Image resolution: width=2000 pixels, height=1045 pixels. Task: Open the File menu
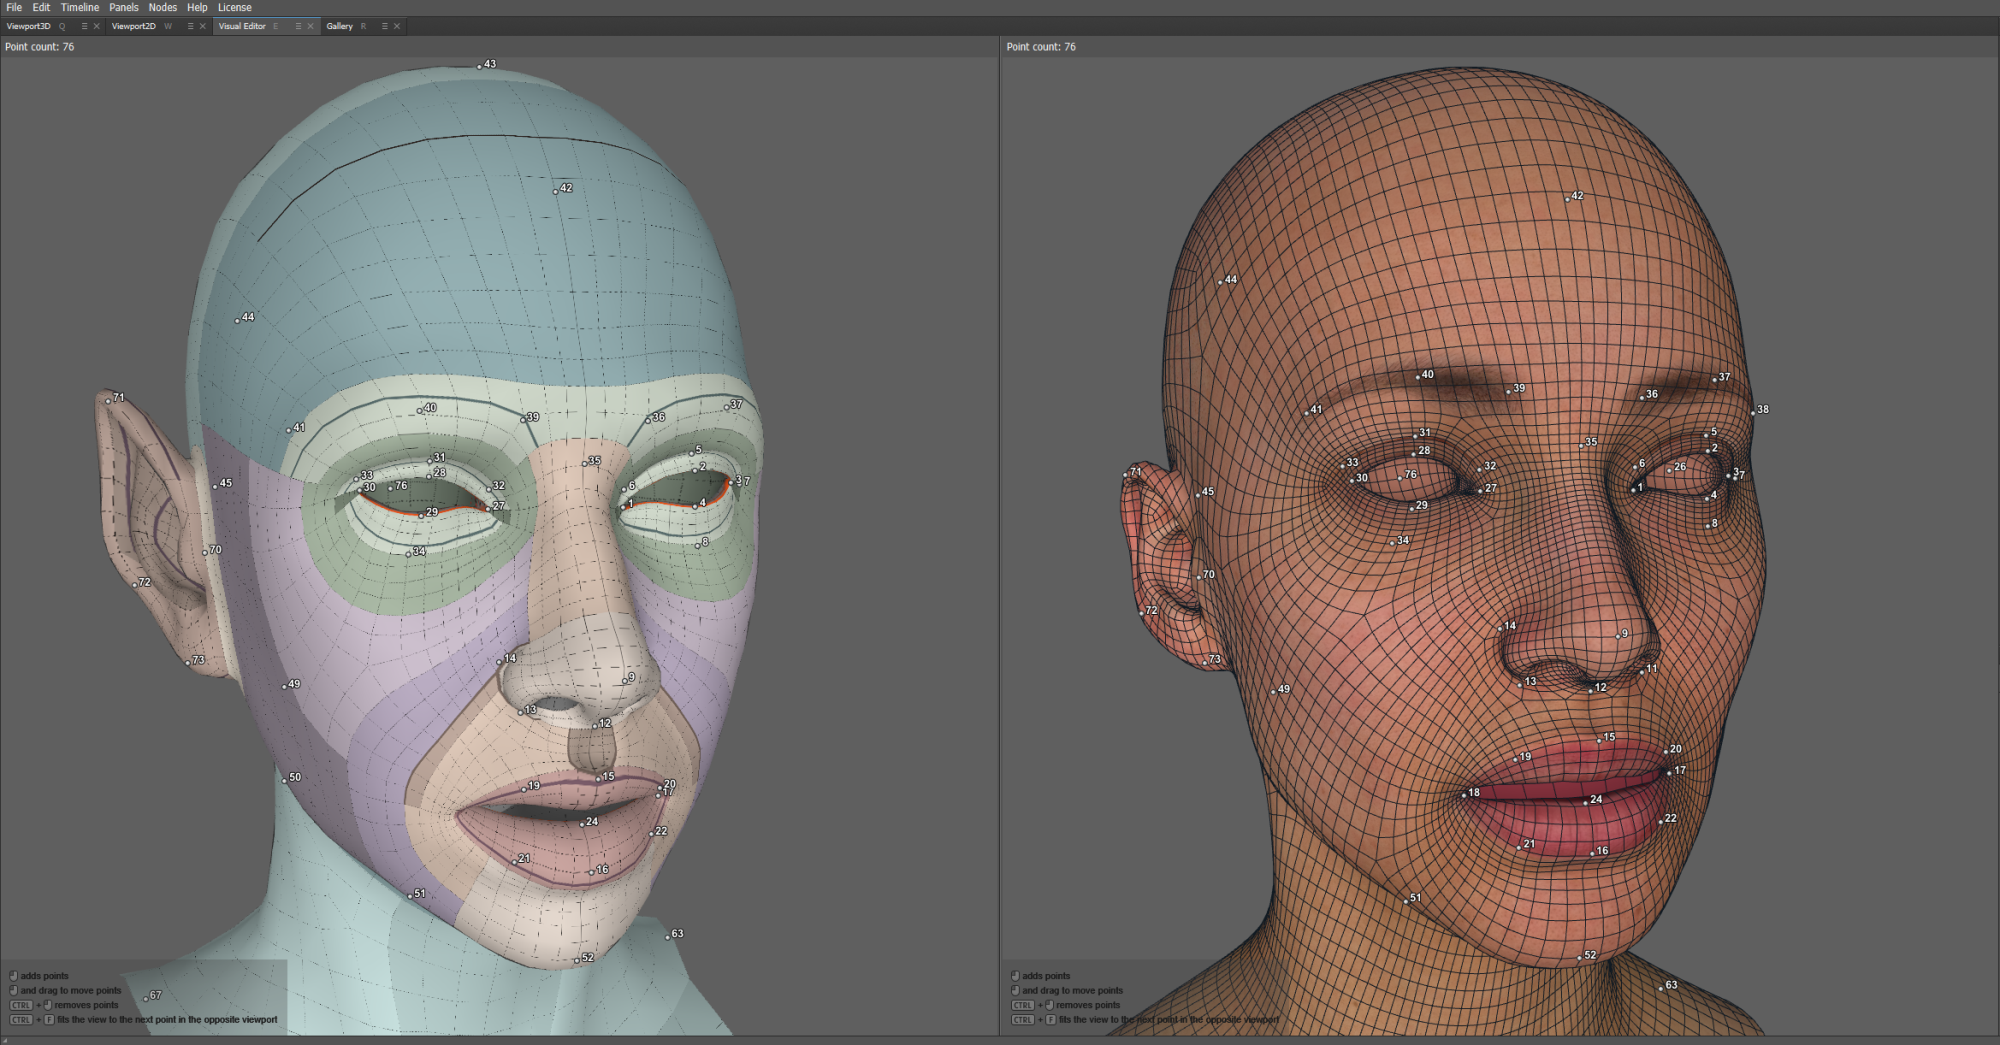[x=14, y=7]
